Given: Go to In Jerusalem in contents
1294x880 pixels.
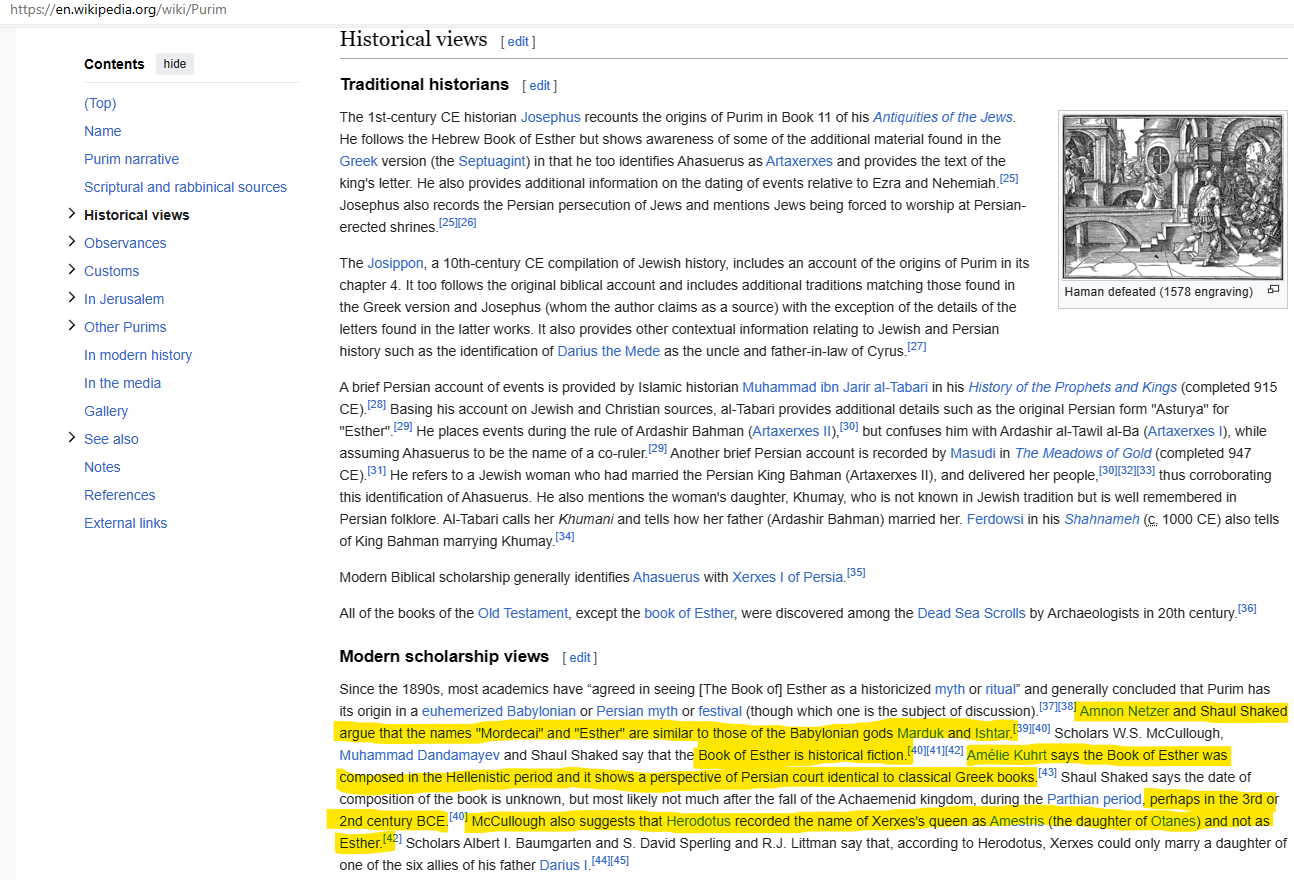Looking at the screenshot, I should pyautogui.click(x=124, y=299).
